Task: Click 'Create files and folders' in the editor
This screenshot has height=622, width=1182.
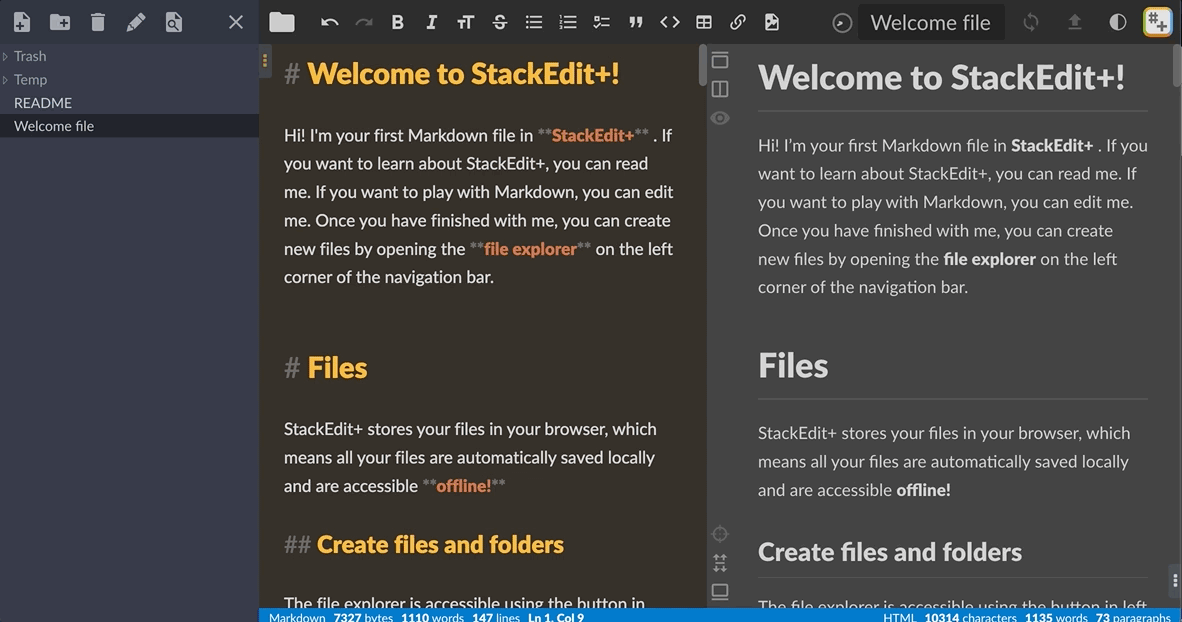Action: [440, 544]
